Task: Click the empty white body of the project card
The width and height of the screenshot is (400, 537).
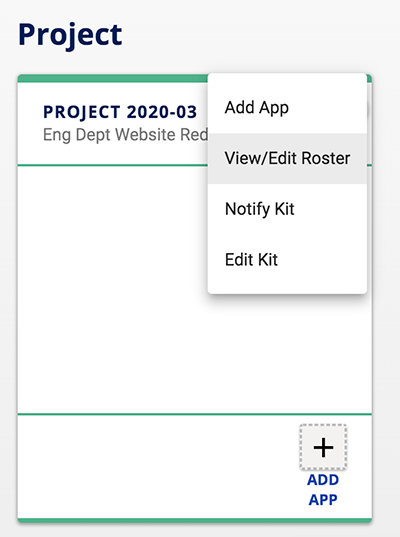Action: click(113, 289)
